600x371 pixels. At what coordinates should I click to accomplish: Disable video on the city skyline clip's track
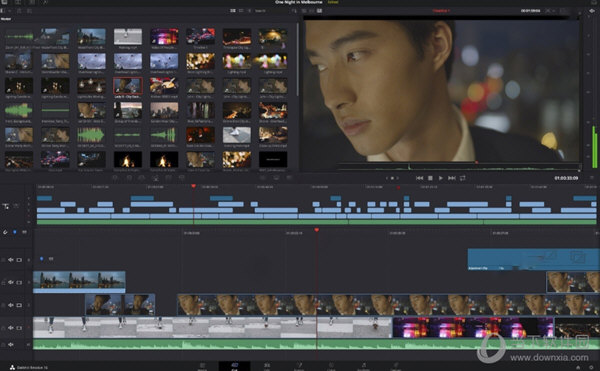point(19,282)
